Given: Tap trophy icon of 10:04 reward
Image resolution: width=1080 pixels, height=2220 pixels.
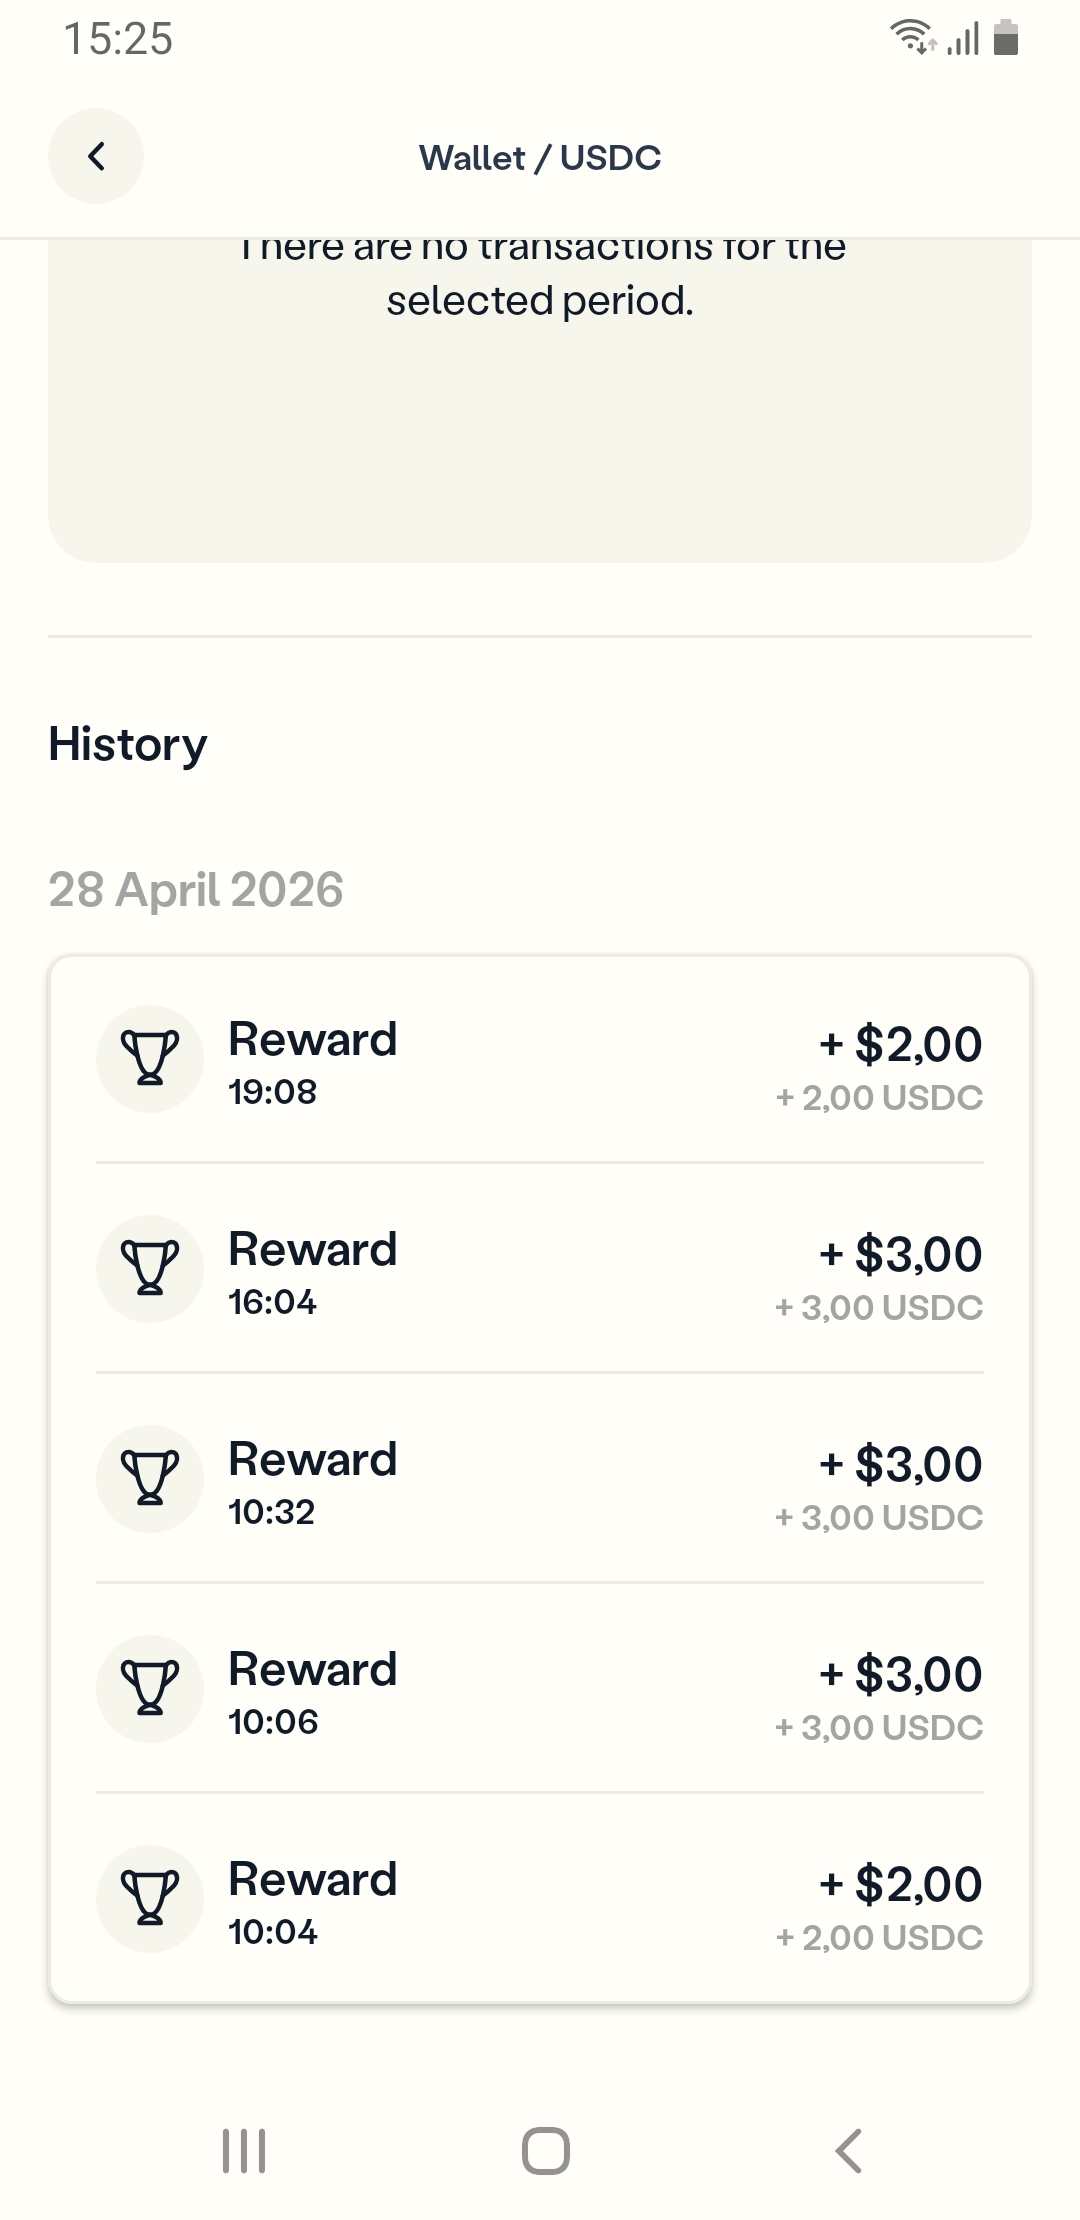Looking at the screenshot, I should (x=150, y=1898).
